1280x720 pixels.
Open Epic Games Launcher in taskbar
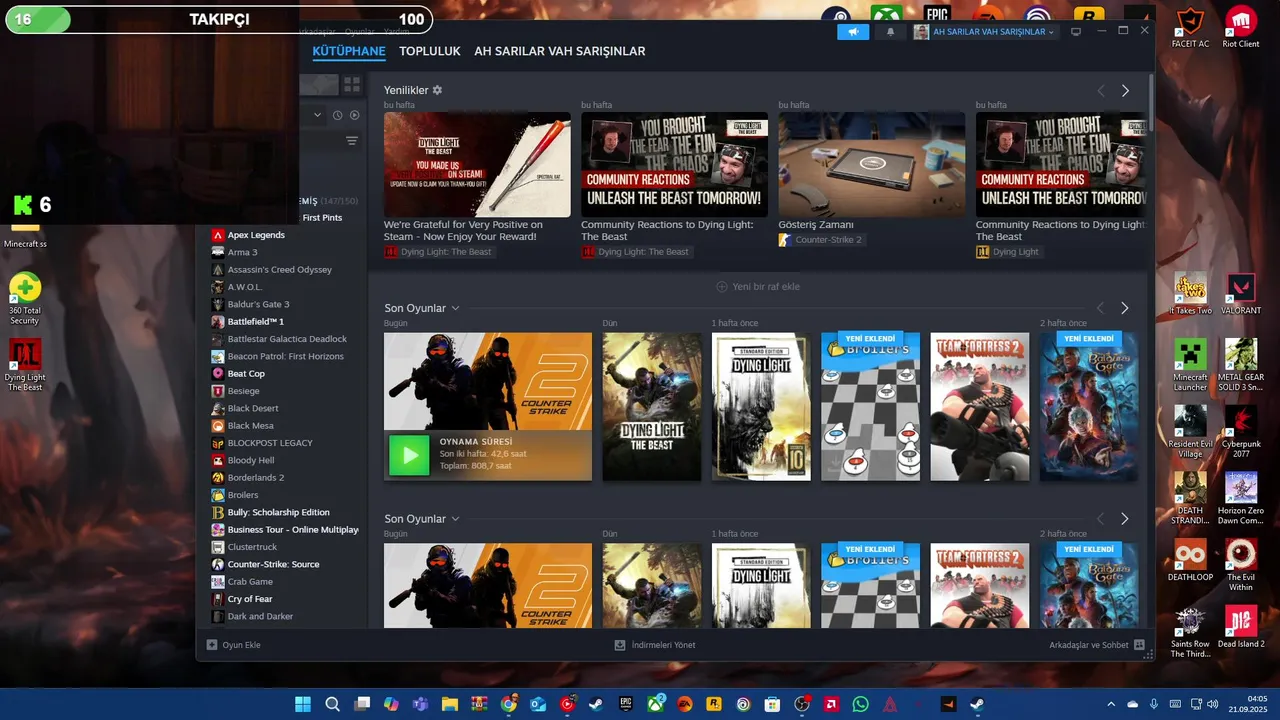click(626, 704)
